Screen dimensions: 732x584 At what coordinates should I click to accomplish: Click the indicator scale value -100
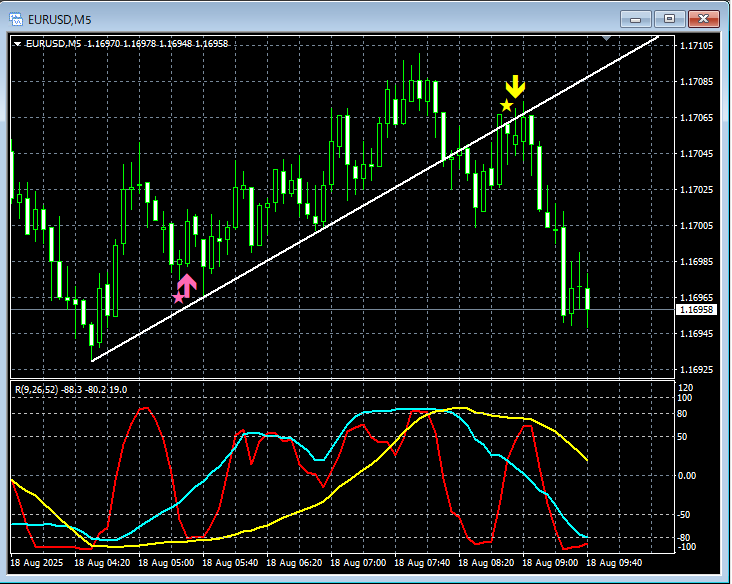pyautogui.click(x=686, y=547)
